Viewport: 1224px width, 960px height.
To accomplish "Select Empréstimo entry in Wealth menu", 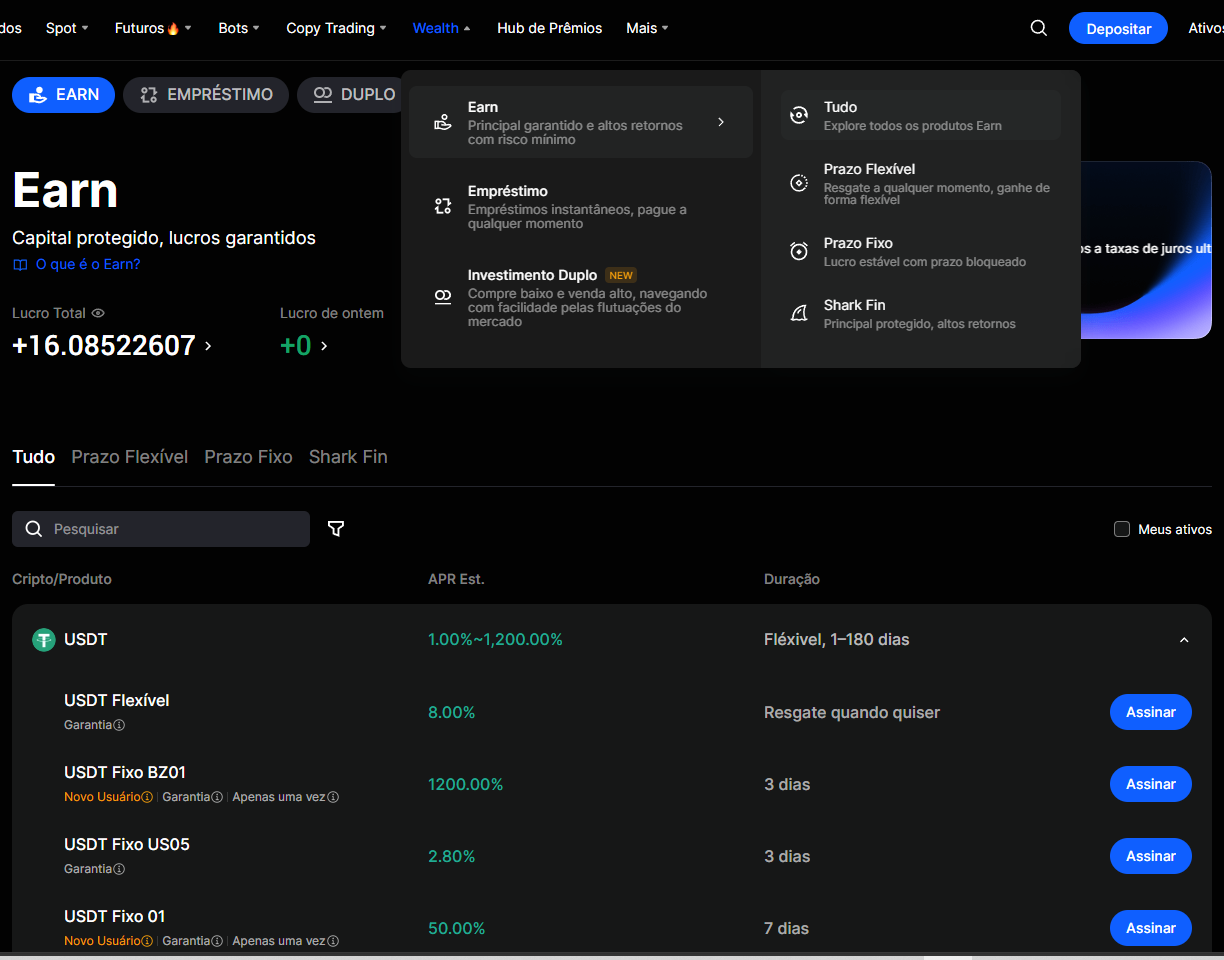I will coord(581,206).
